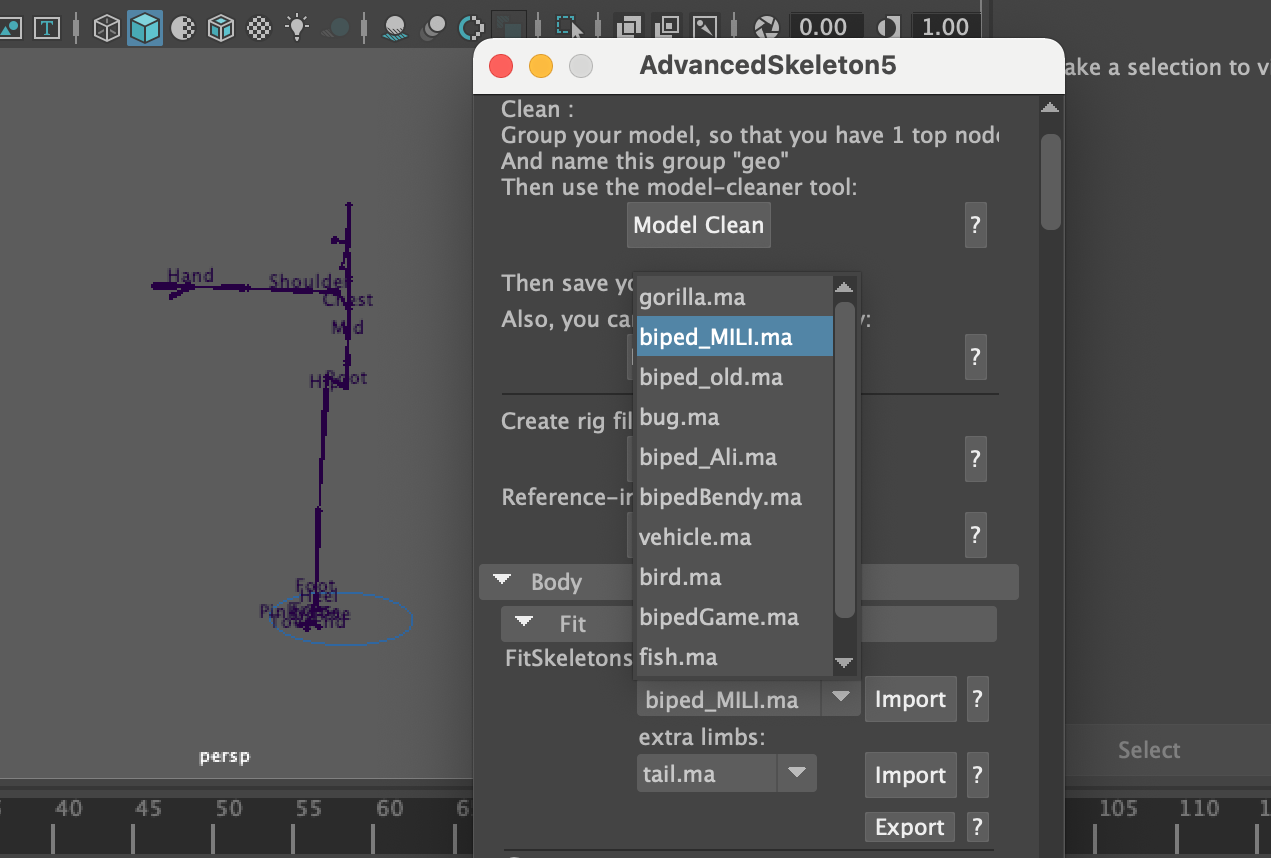Open help beside the Export button
Image resolution: width=1271 pixels, height=858 pixels.
click(x=978, y=827)
